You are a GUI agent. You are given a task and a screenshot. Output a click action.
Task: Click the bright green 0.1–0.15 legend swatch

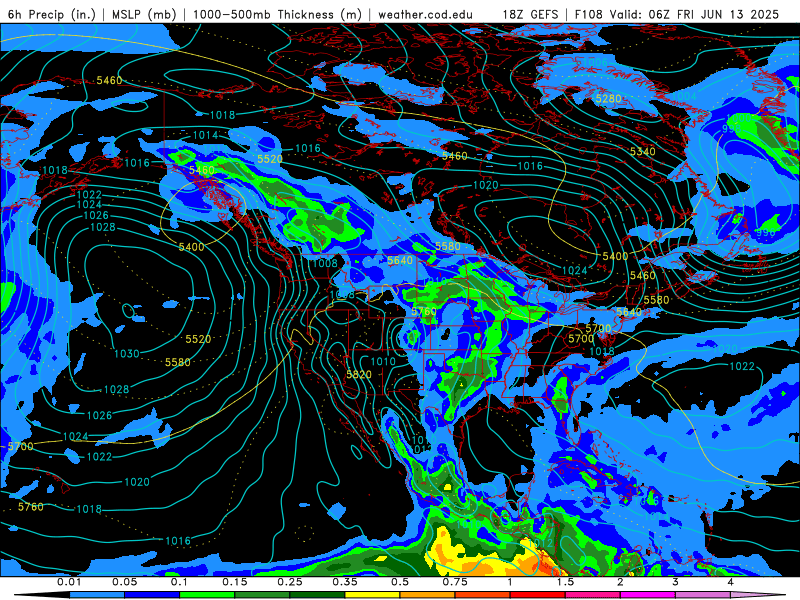[207, 595]
